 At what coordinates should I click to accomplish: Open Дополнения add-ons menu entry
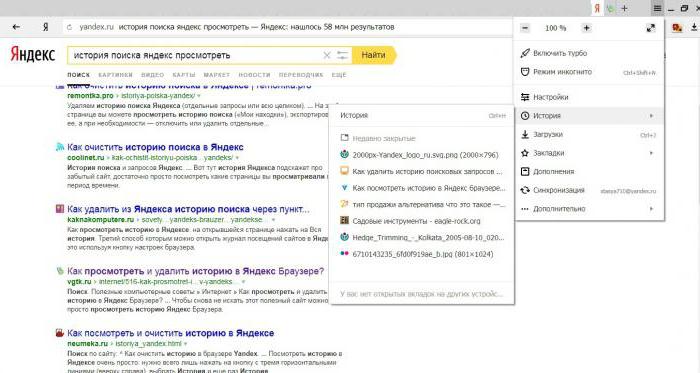pyautogui.click(x=589, y=171)
